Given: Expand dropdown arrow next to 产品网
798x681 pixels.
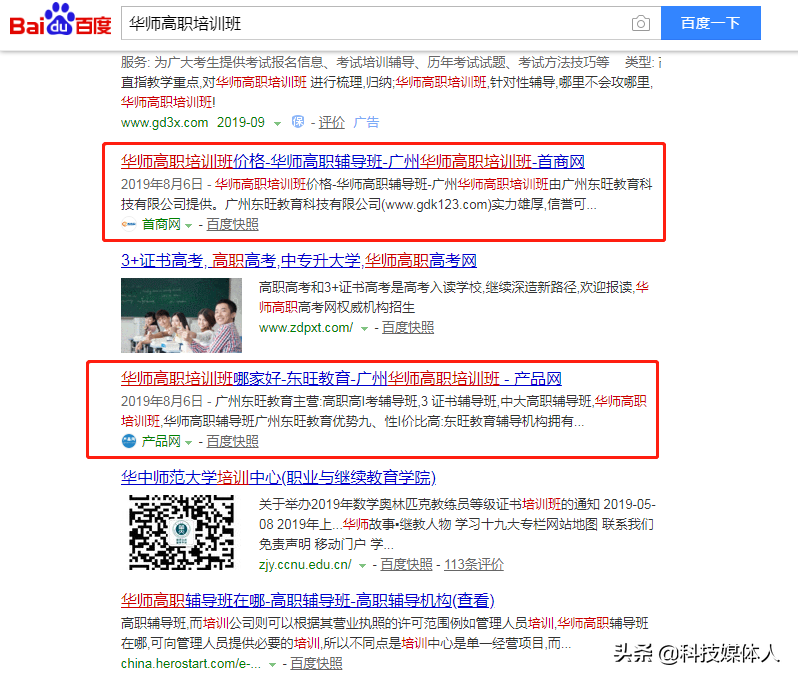Looking at the screenshot, I should click(x=188, y=442).
